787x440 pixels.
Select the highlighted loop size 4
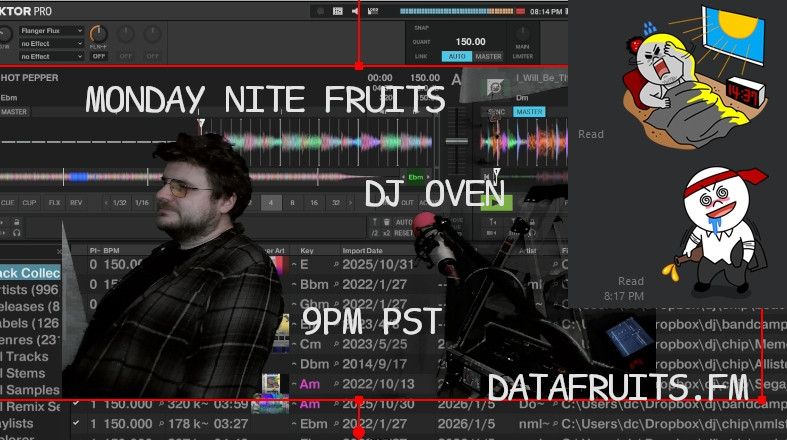pyautogui.click(x=271, y=203)
